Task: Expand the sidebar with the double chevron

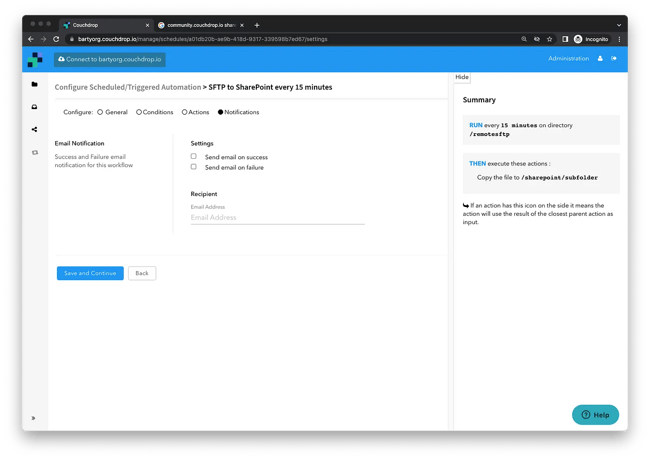Action: point(34,418)
